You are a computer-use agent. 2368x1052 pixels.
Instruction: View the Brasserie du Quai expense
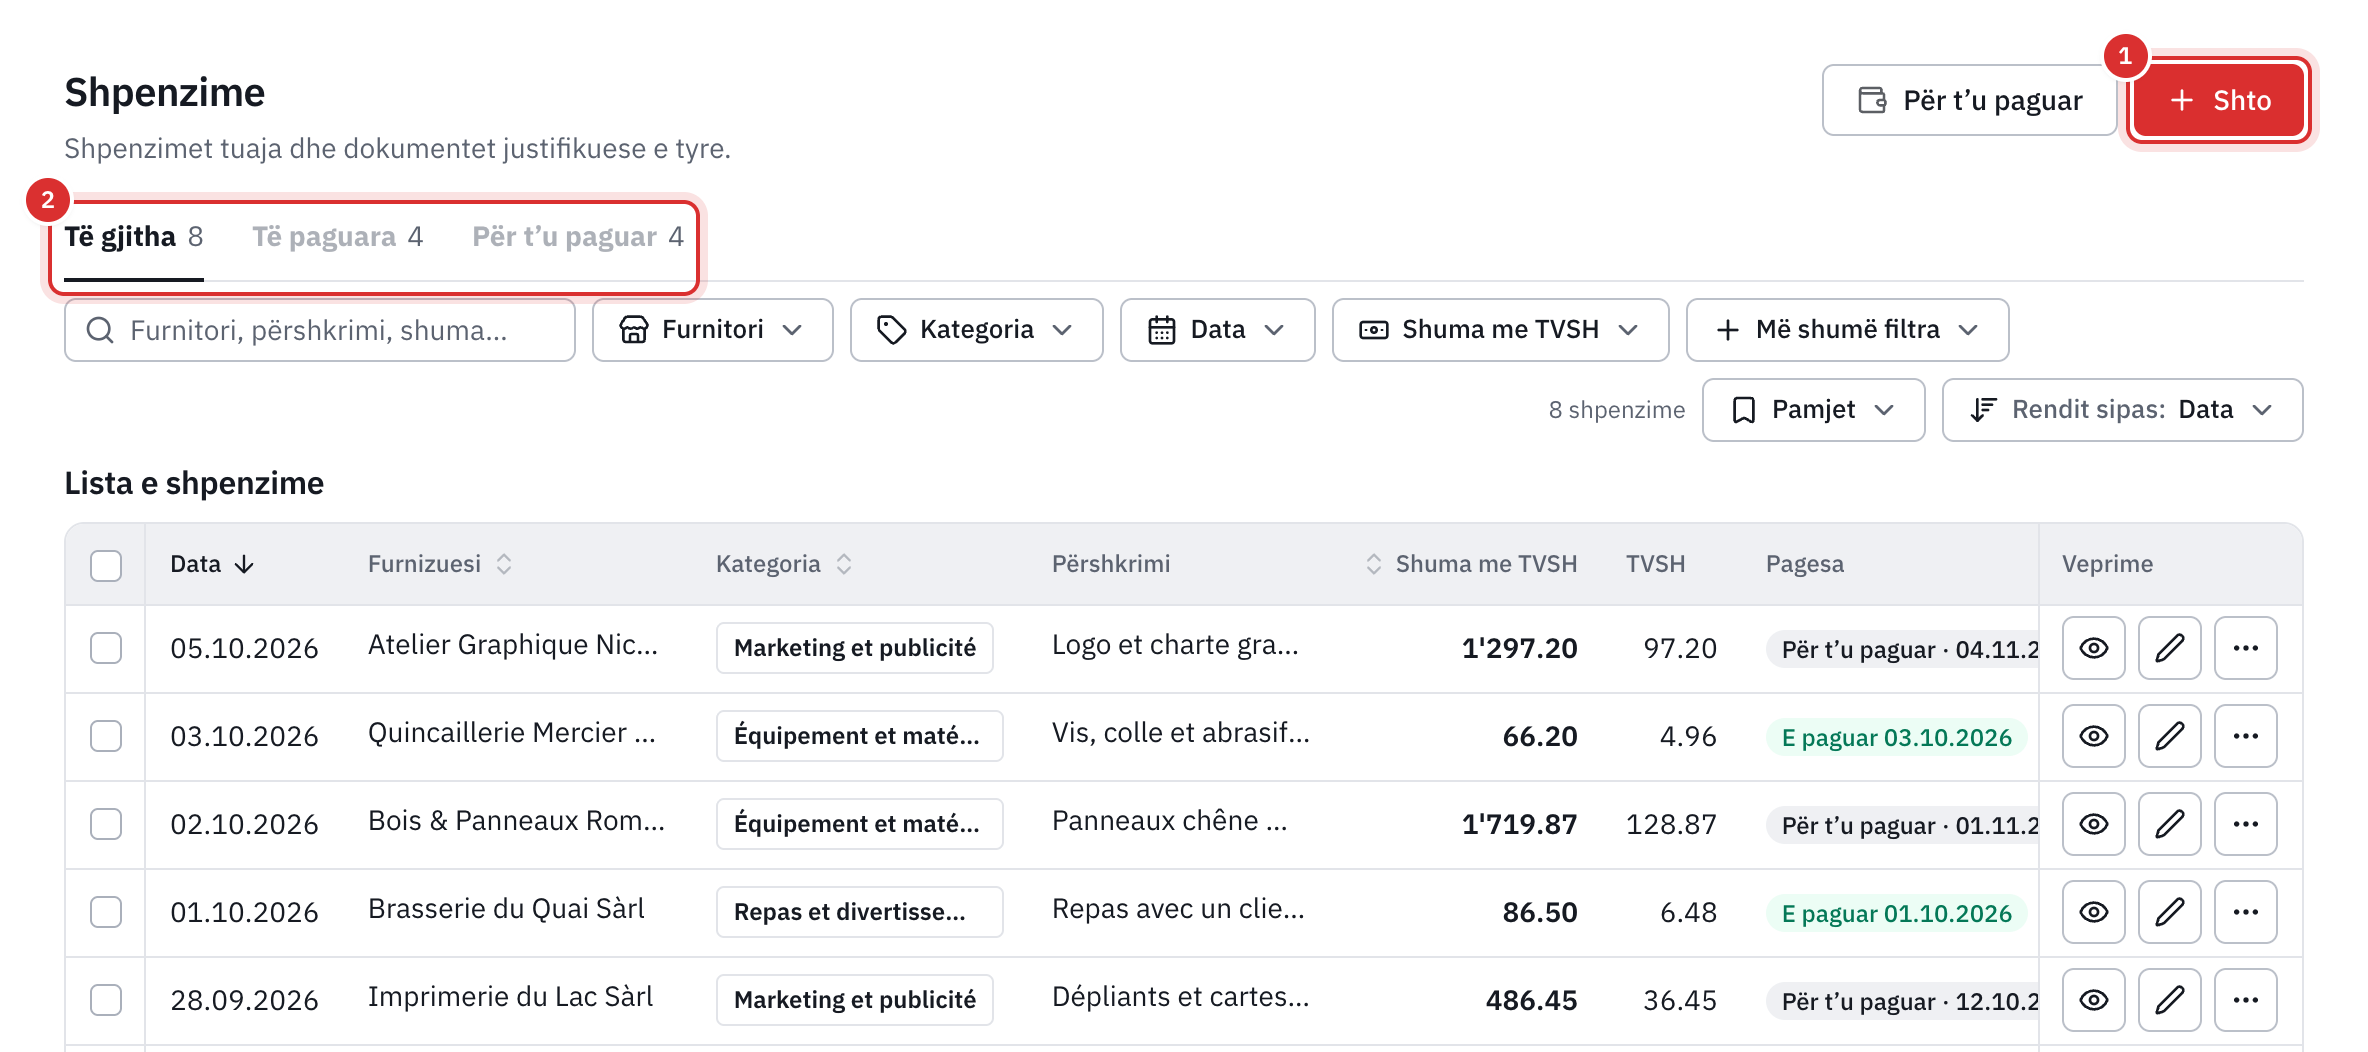[x=2093, y=912]
